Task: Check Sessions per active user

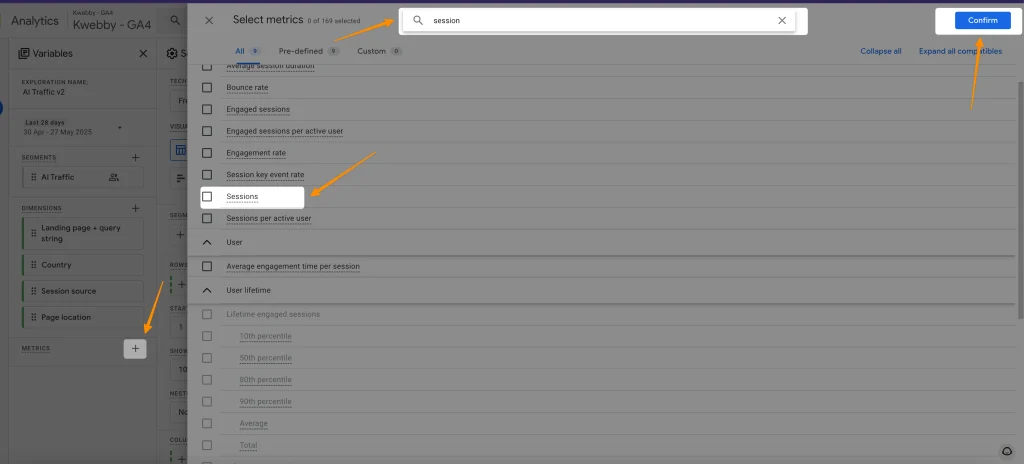Action: click(x=207, y=218)
